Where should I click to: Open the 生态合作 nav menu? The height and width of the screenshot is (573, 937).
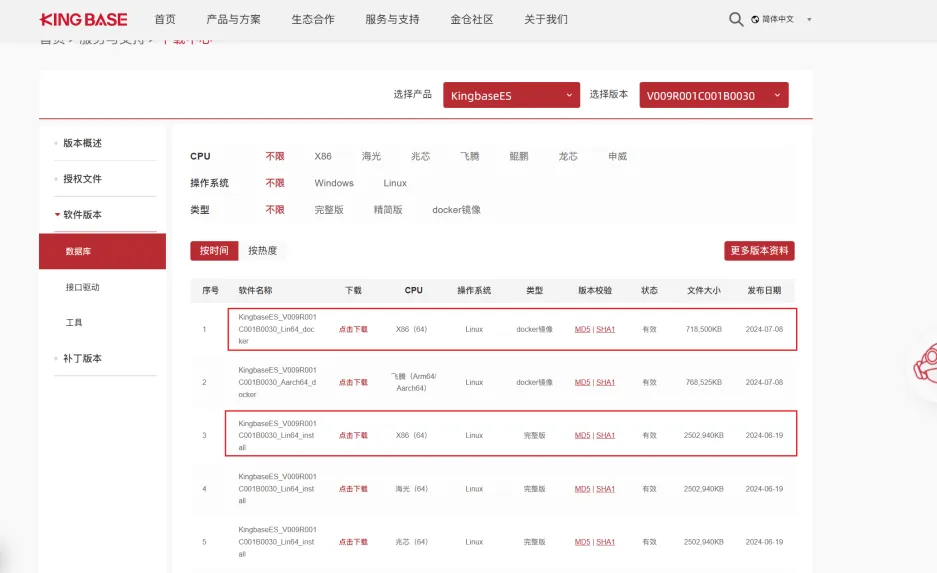(x=313, y=20)
